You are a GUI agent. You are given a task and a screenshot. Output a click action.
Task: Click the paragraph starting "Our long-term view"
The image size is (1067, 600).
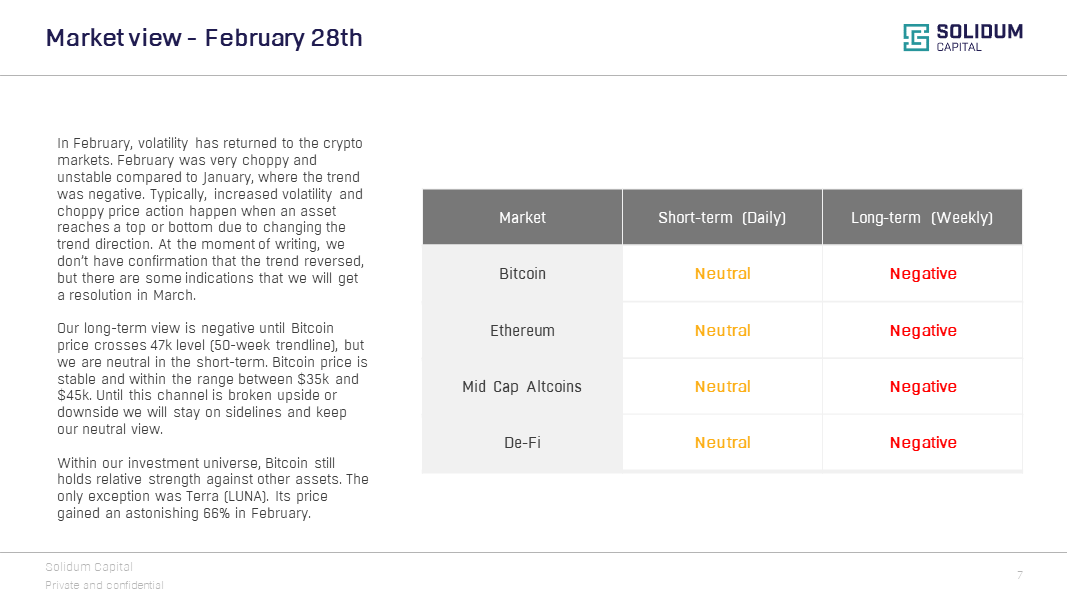[212, 379]
